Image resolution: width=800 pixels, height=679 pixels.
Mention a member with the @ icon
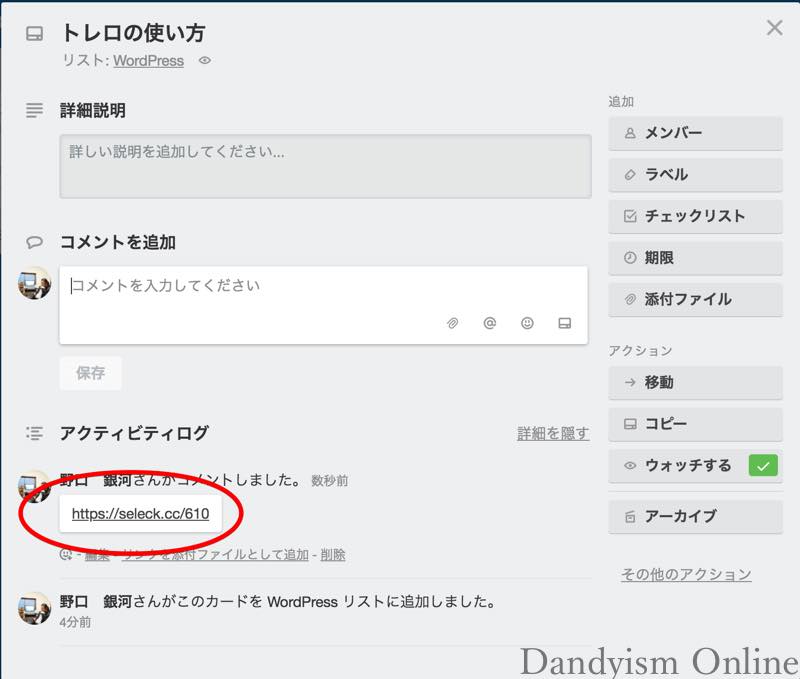pos(489,323)
